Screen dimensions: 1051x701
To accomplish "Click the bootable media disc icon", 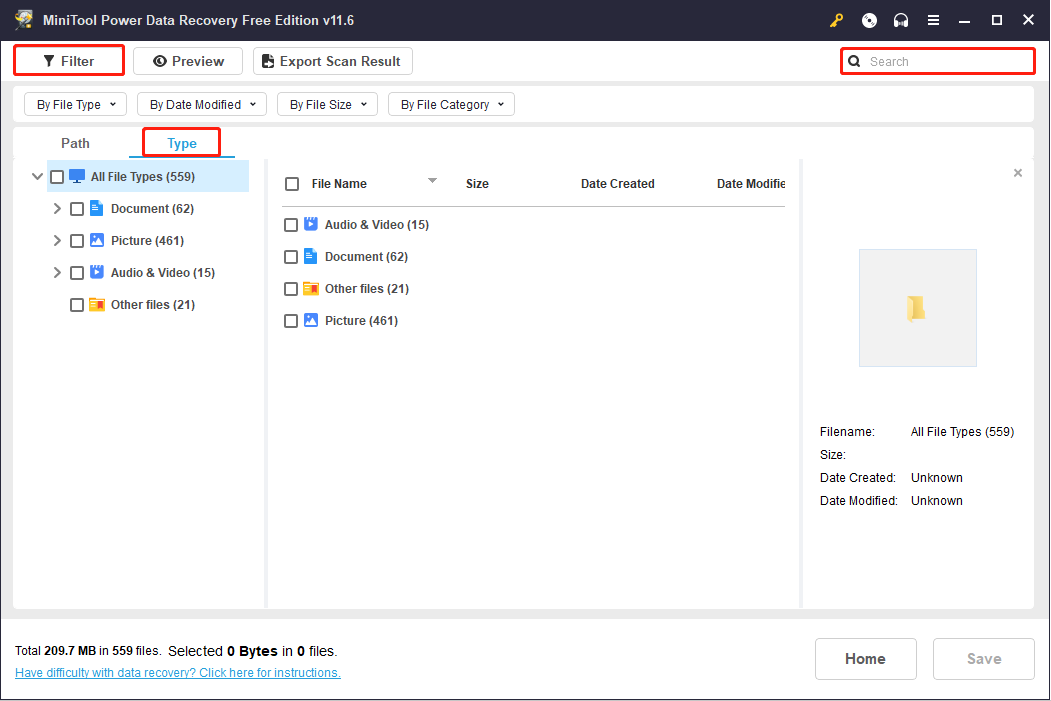I will (869, 20).
